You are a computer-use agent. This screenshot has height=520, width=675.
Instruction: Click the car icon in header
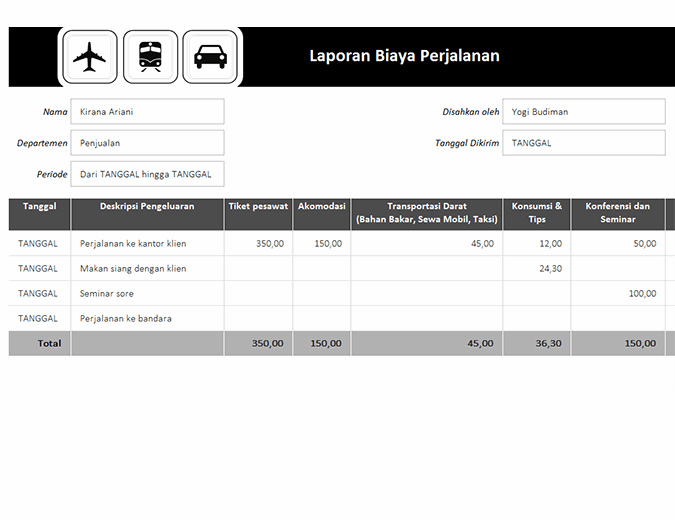click(210, 57)
